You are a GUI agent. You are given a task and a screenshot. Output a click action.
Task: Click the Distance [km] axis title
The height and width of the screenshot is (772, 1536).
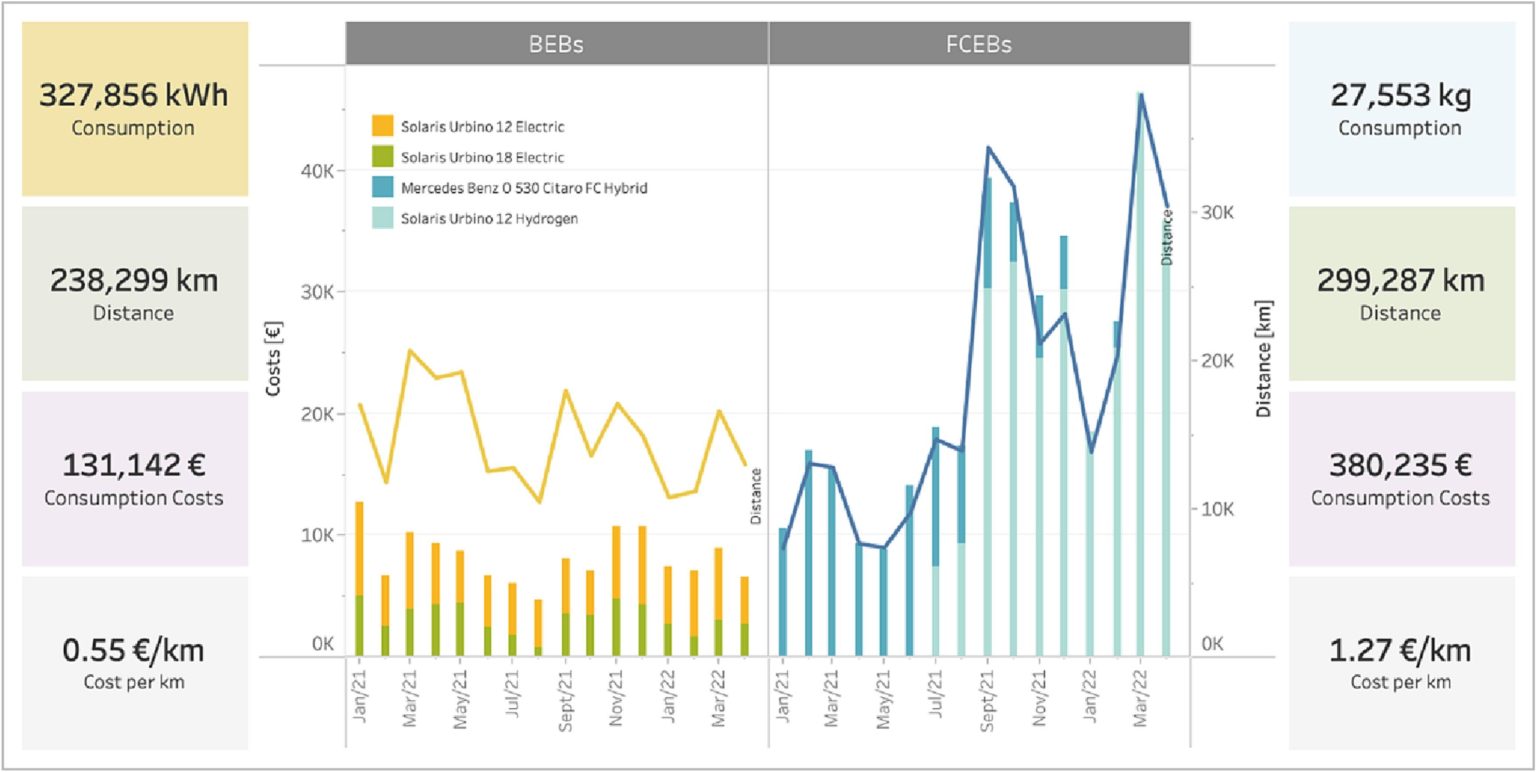1264,358
